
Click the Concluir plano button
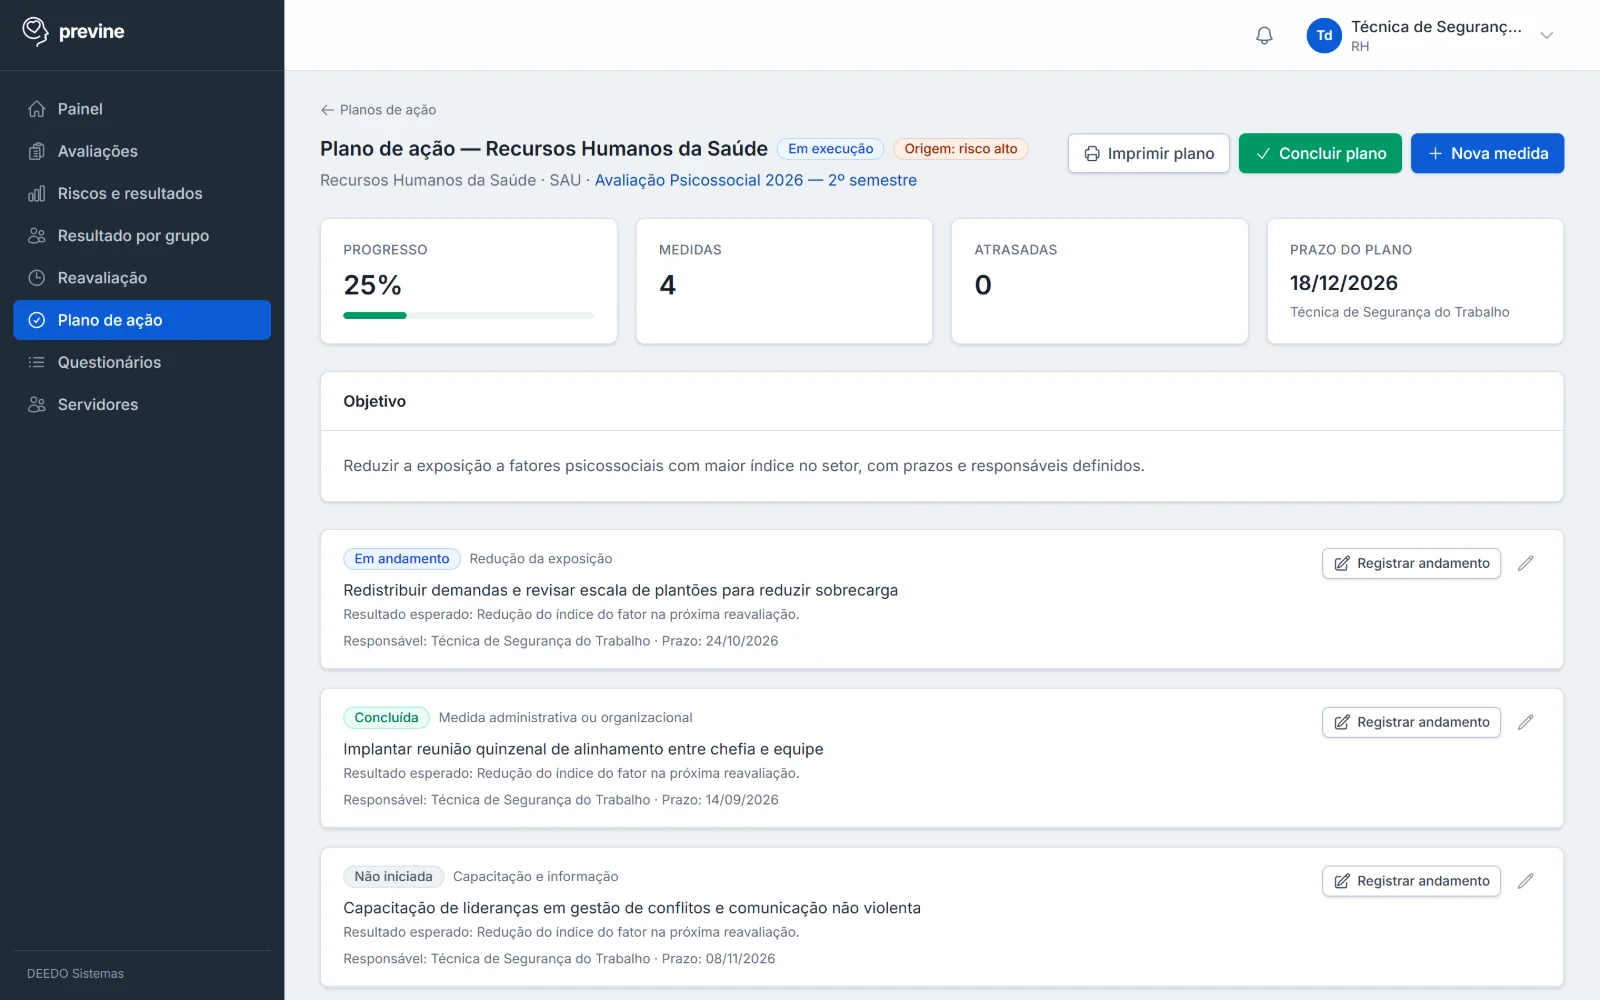coord(1320,153)
